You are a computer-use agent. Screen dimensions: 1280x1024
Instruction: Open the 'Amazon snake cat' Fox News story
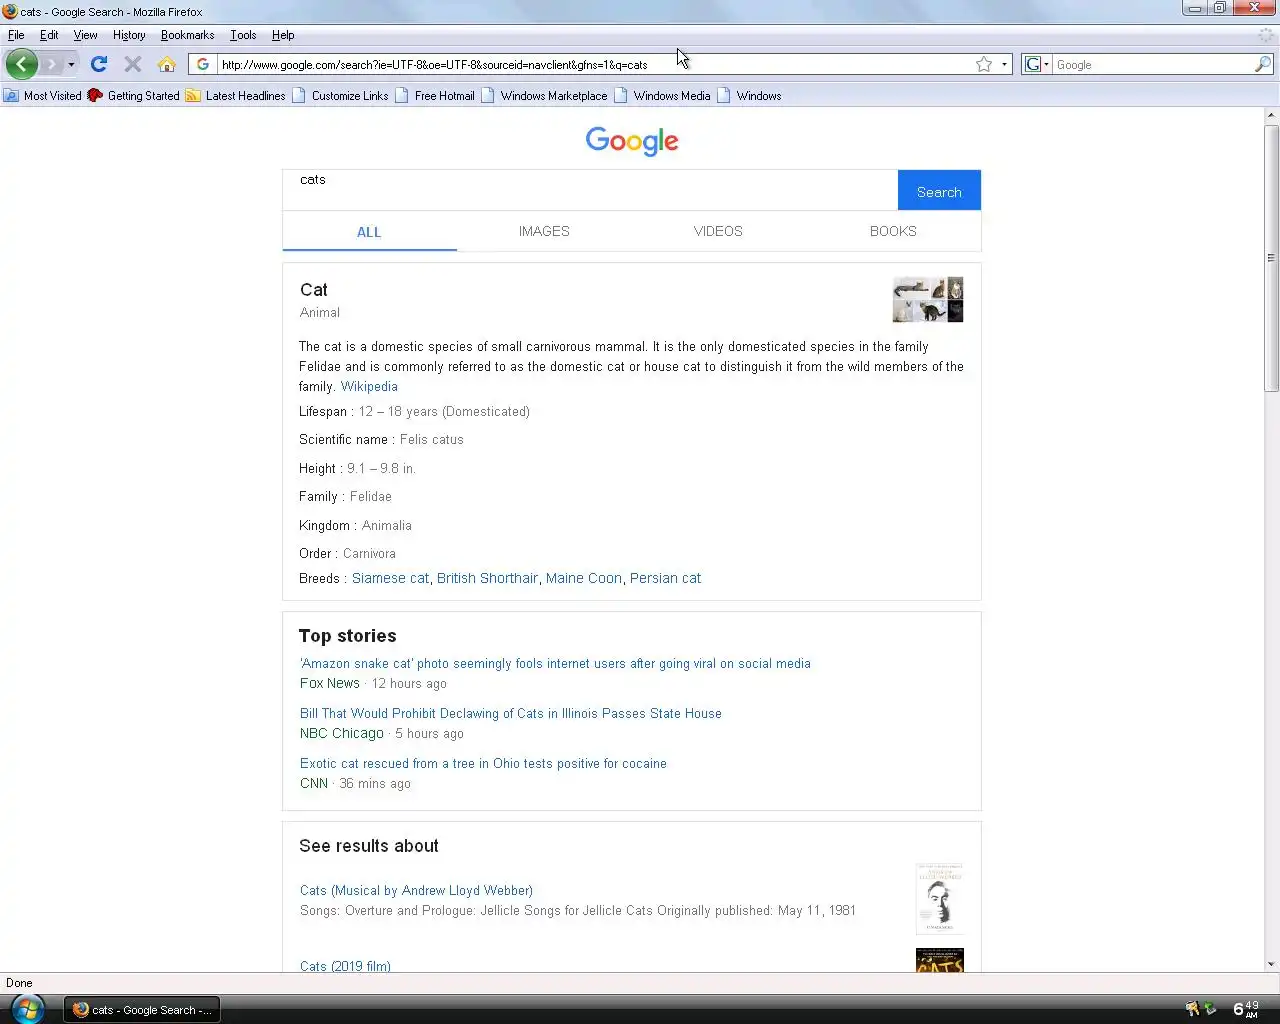coord(555,663)
